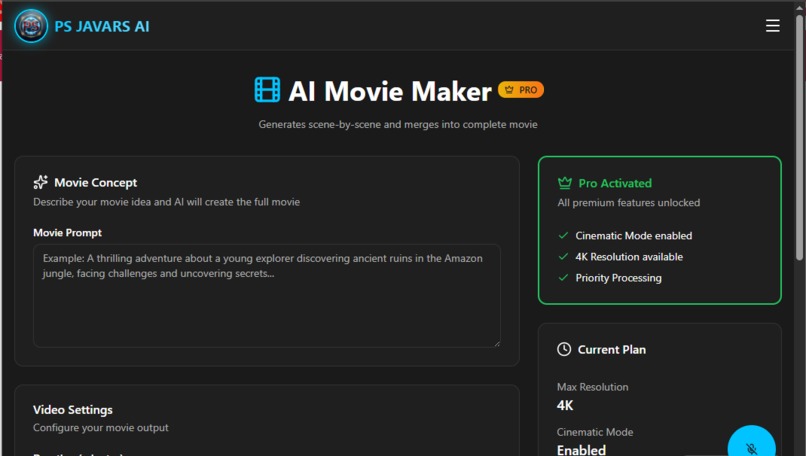
Task: Click the 'Cinematic Mode enabled' text
Action: 634,235
